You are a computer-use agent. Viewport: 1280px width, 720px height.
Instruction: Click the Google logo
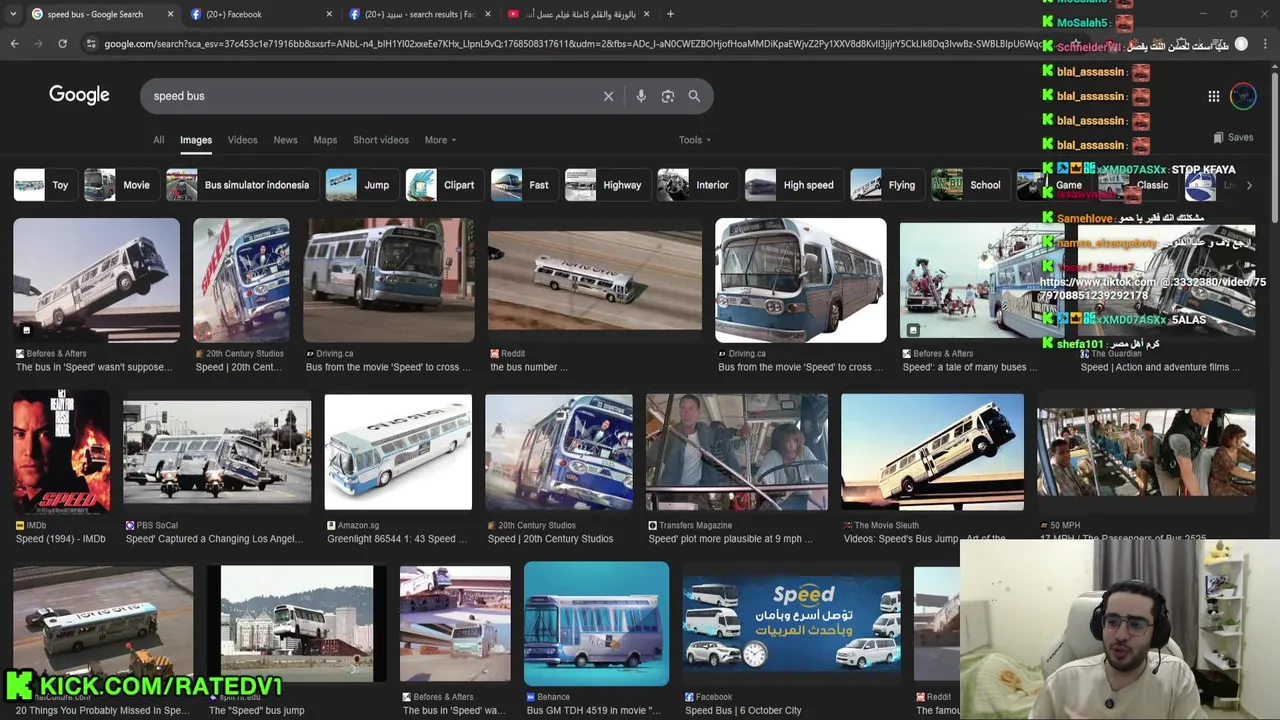(79, 95)
